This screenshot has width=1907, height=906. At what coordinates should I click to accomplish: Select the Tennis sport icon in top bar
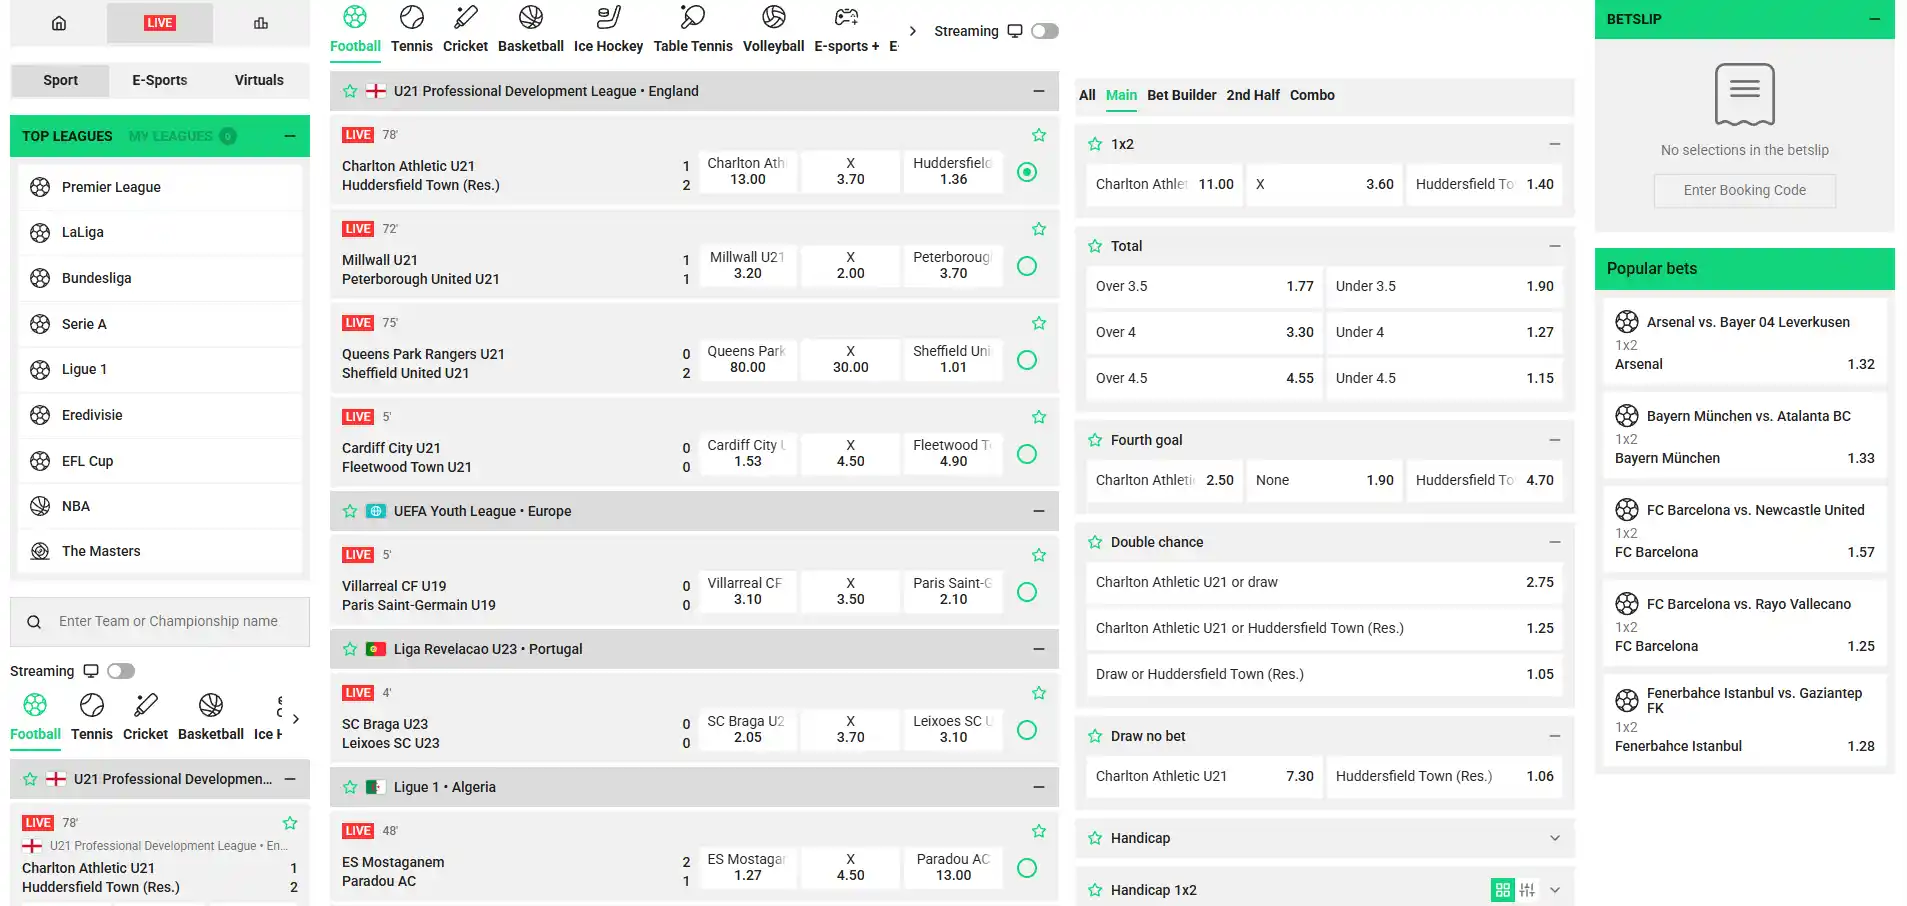pos(411,17)
